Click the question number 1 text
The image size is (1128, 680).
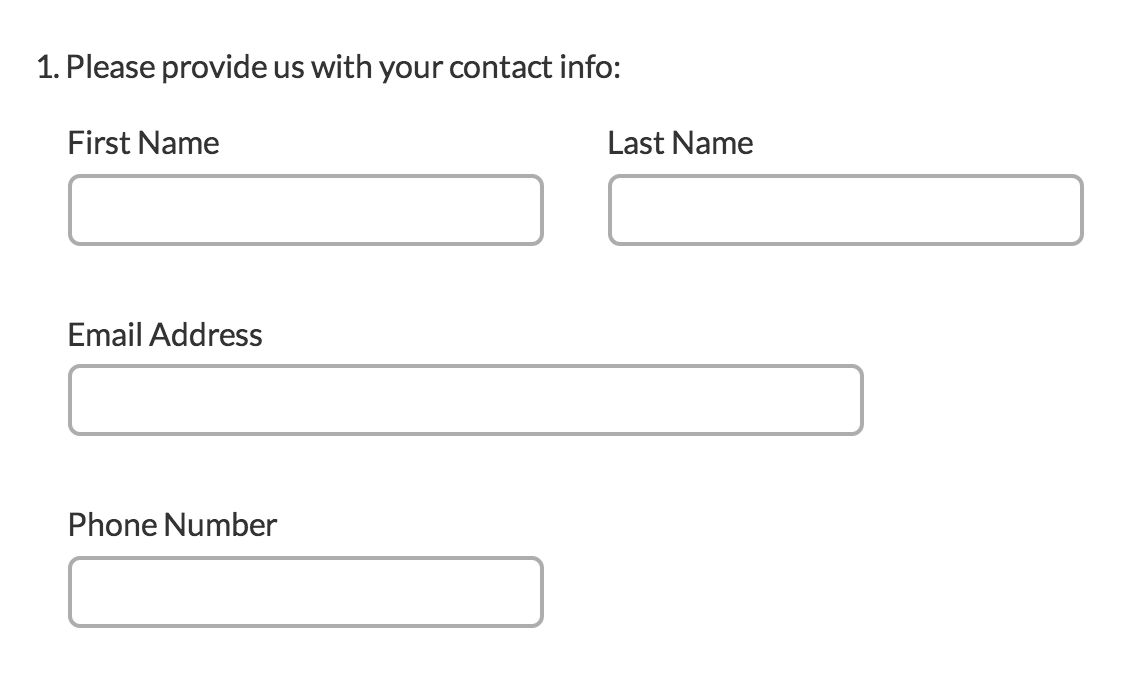pyautogui.click(x=44, y=68)
